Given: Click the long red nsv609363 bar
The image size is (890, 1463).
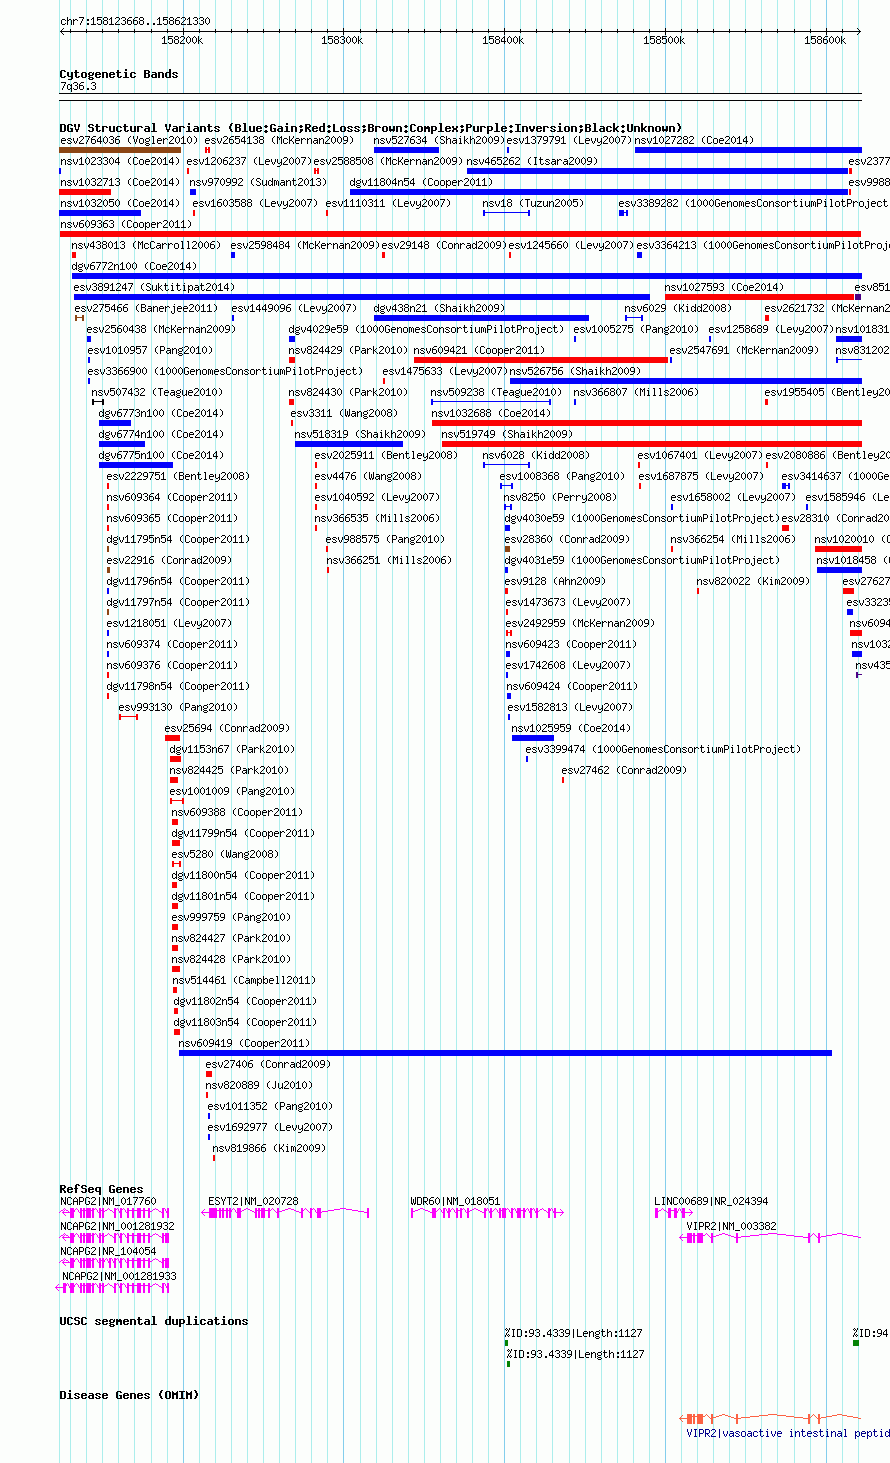Looking at the screenshot, I should coord(460,234).
